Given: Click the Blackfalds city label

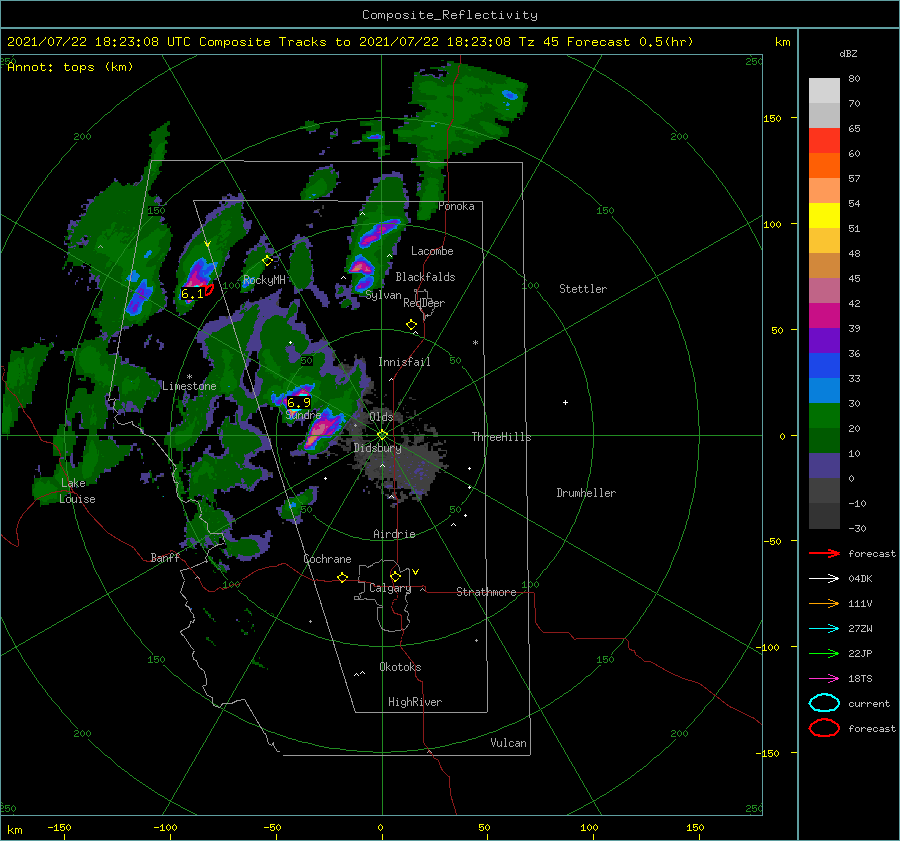Looking at the screenshot, I should (425, 277).
